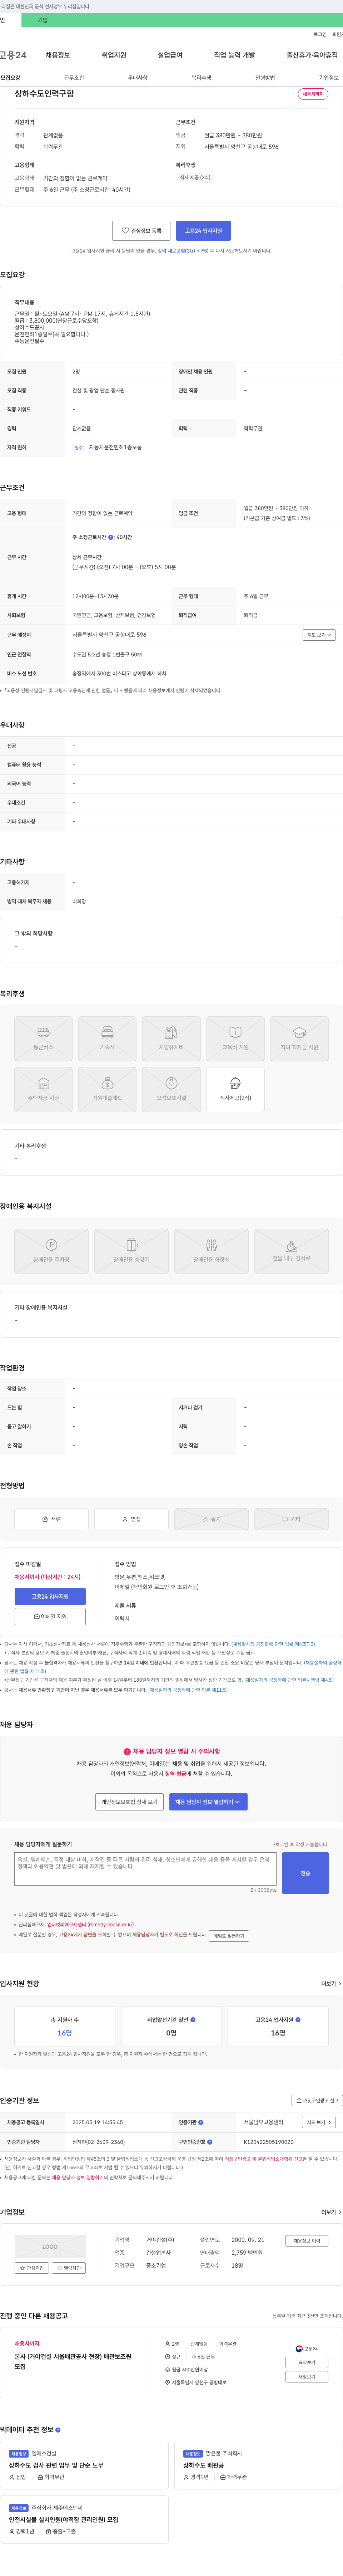Click 개인정보보호법 상세 보기 button
The height and width of the screenshot is (2576, 343).
129,1801
